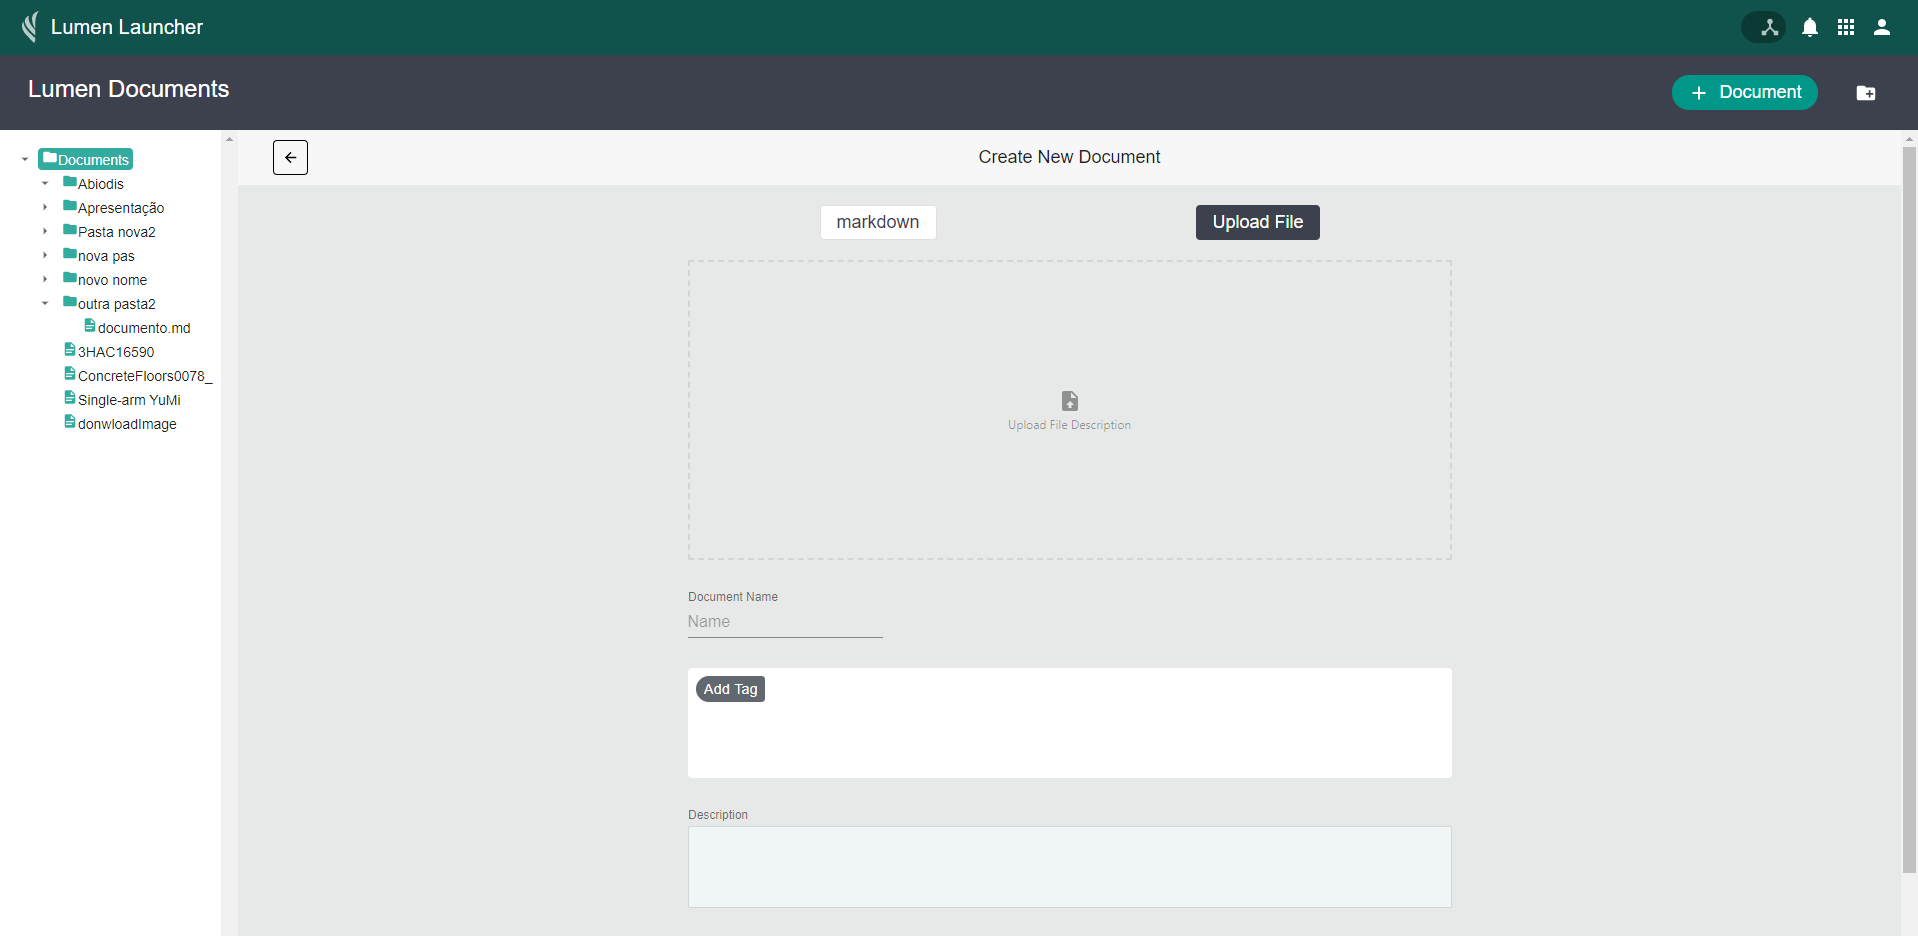Select the outra pasta2 tree label
1918x936 pixels.
[x=117, y=304]
